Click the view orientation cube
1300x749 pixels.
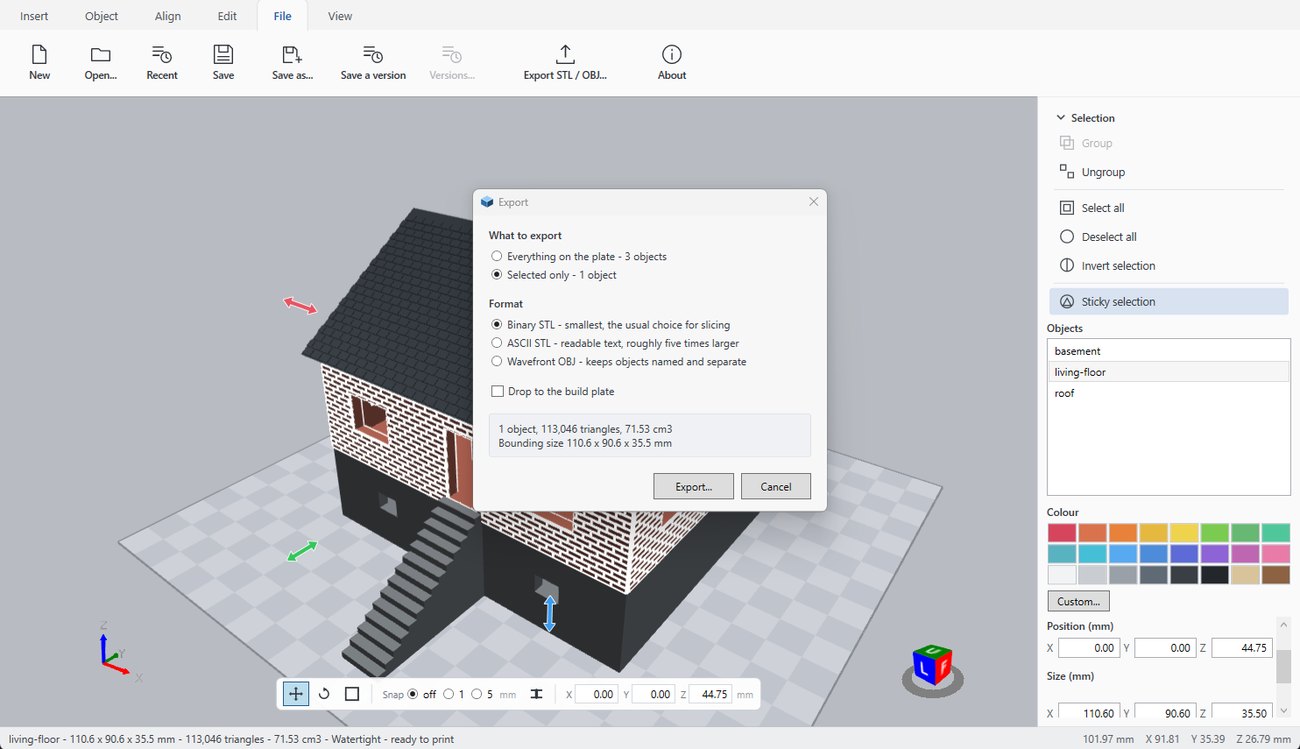coord(932,666)
